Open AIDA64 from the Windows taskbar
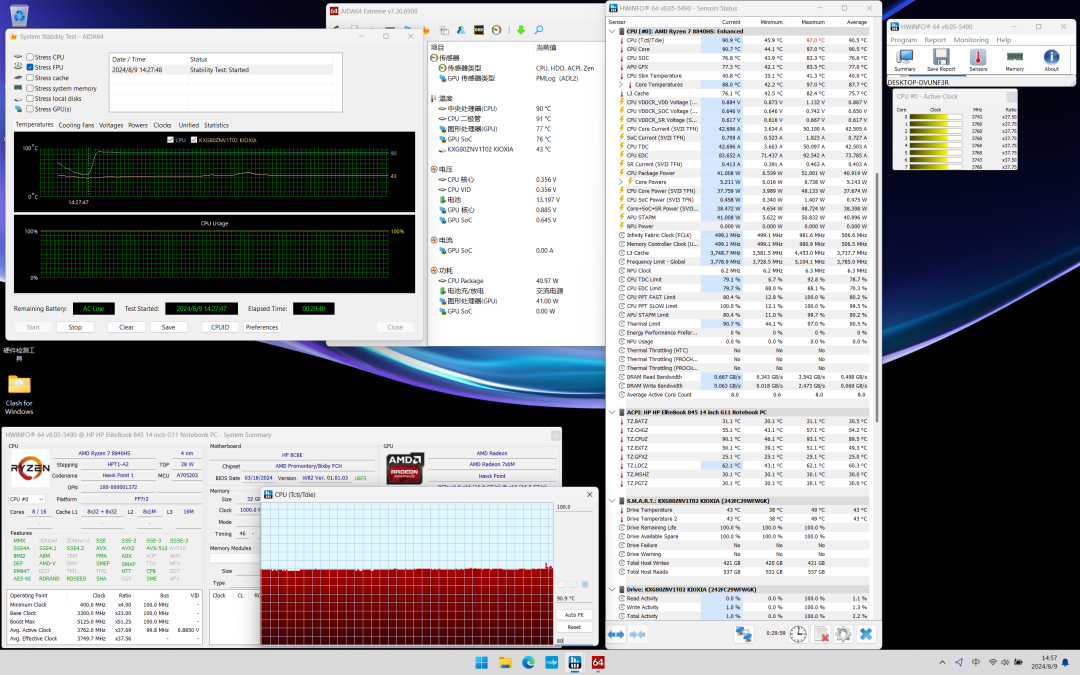 598,662
